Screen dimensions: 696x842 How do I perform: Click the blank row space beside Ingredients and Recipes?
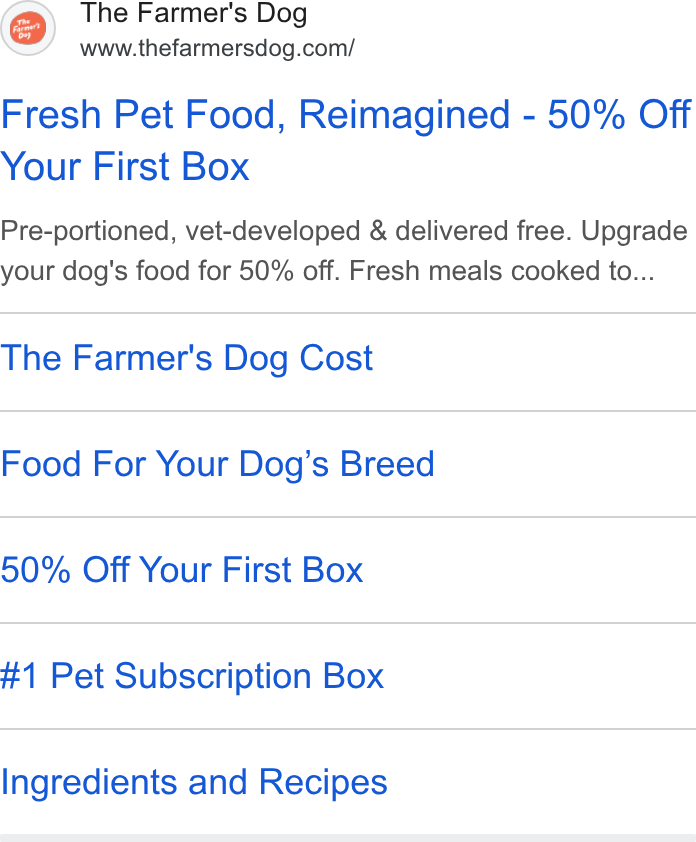coord(541,782)
